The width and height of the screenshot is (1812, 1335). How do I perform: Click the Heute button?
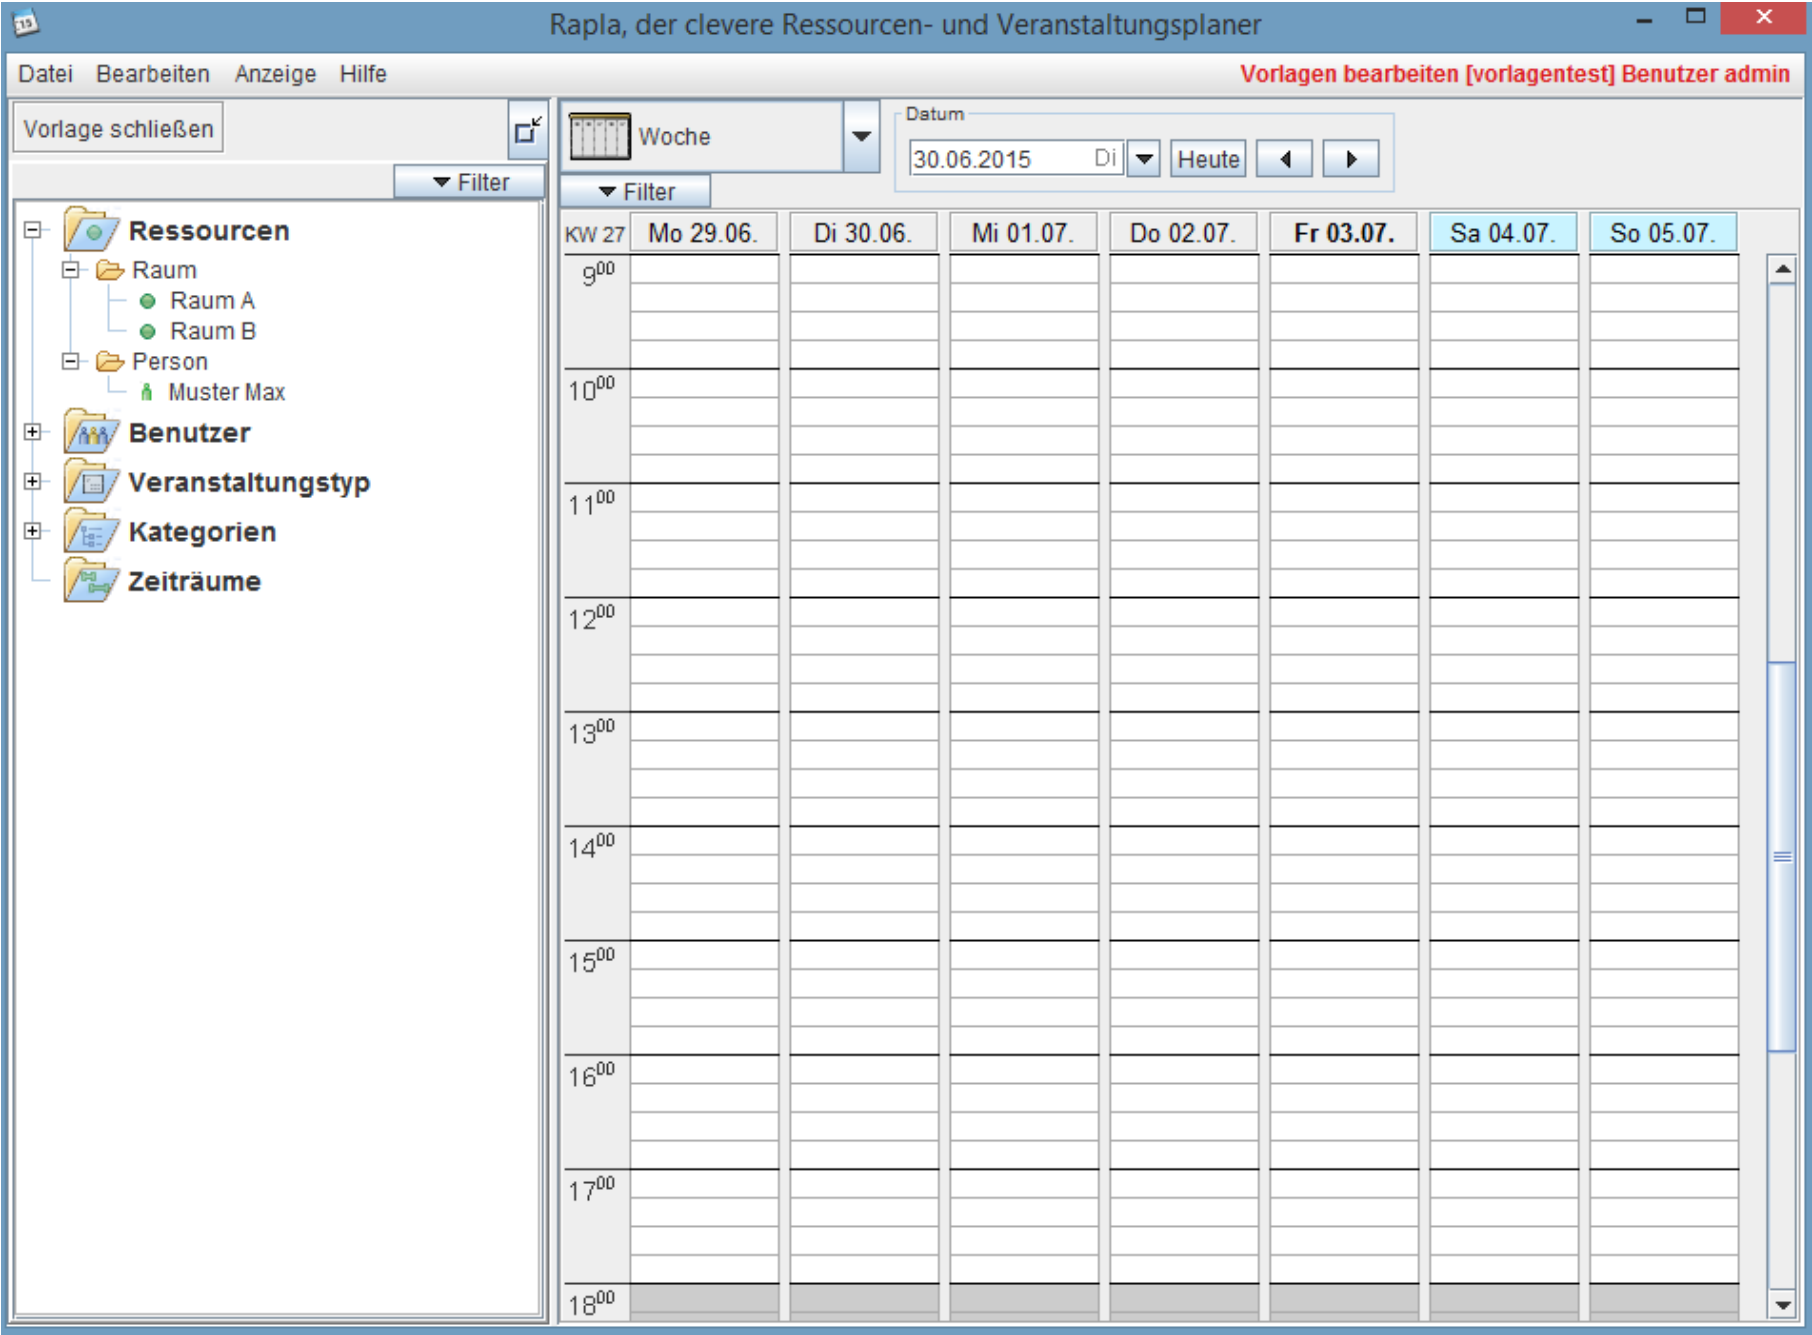(1208, 159)
